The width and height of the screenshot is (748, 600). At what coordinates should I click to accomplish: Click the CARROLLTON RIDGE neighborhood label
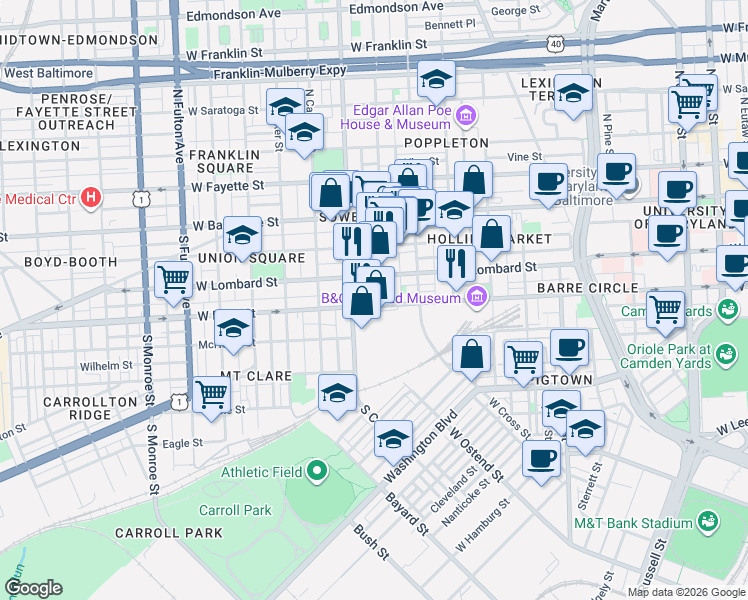(90, 408)
